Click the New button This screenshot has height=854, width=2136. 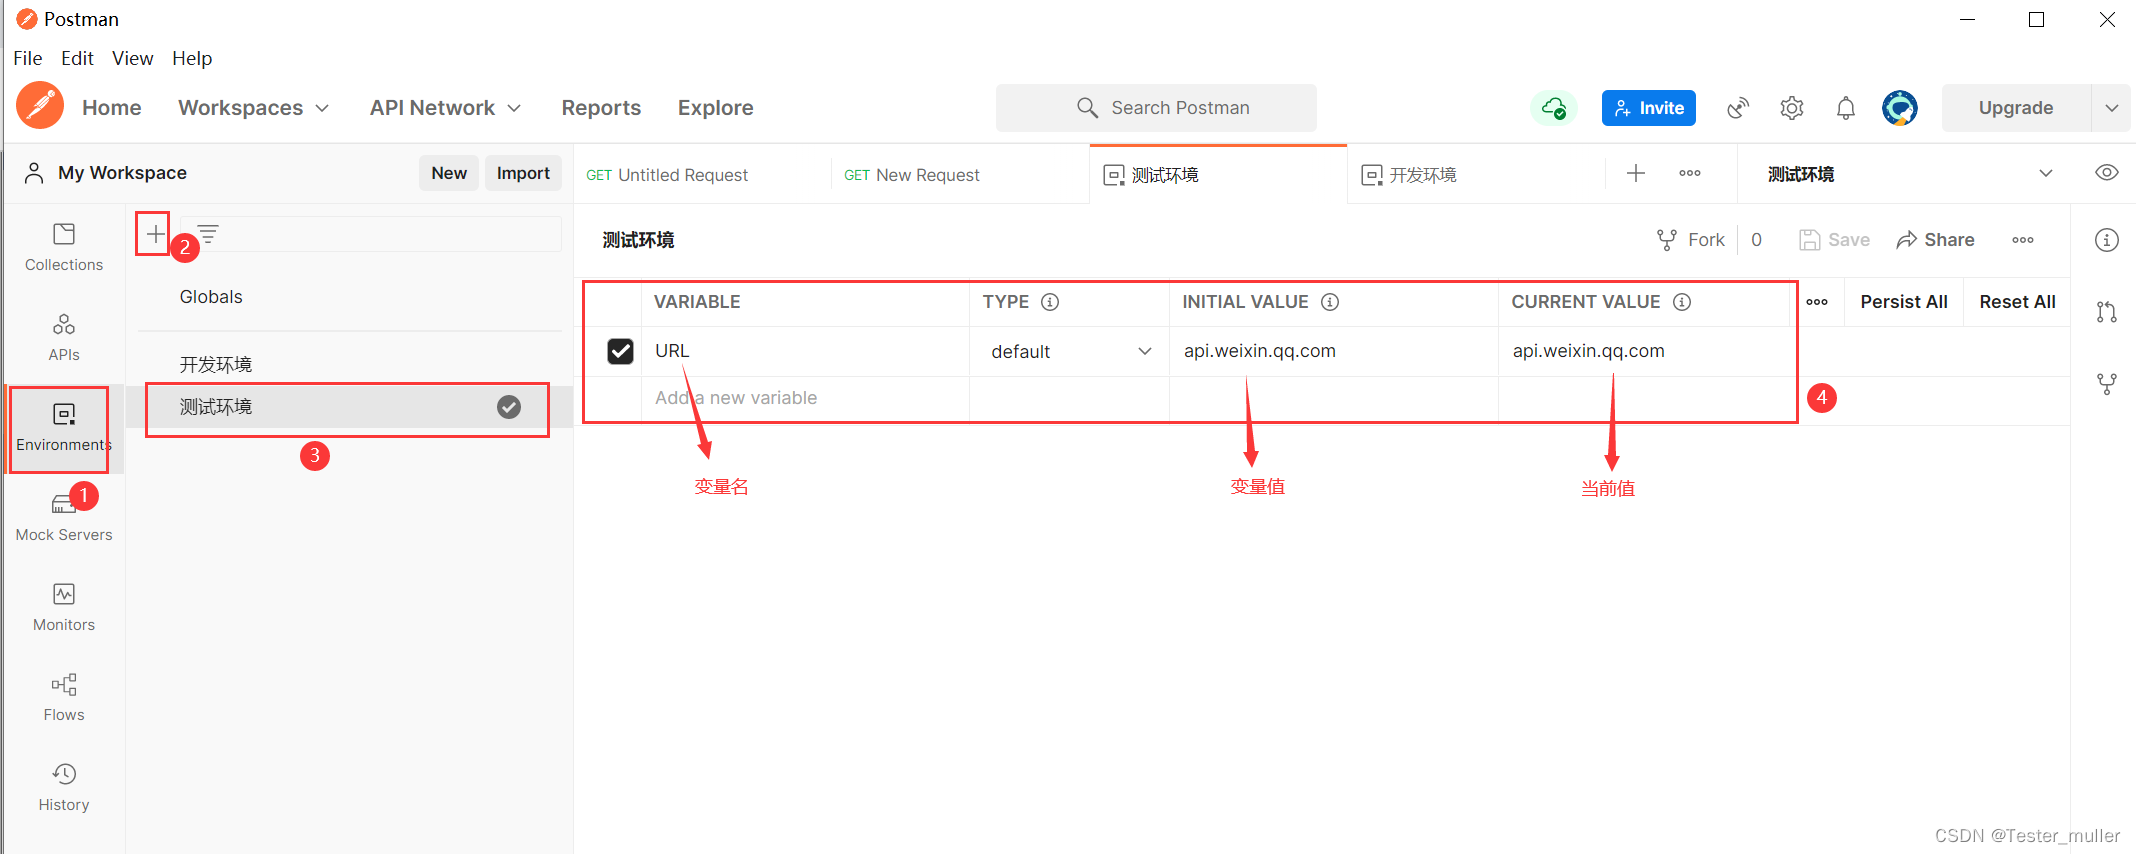pos(449,173)
